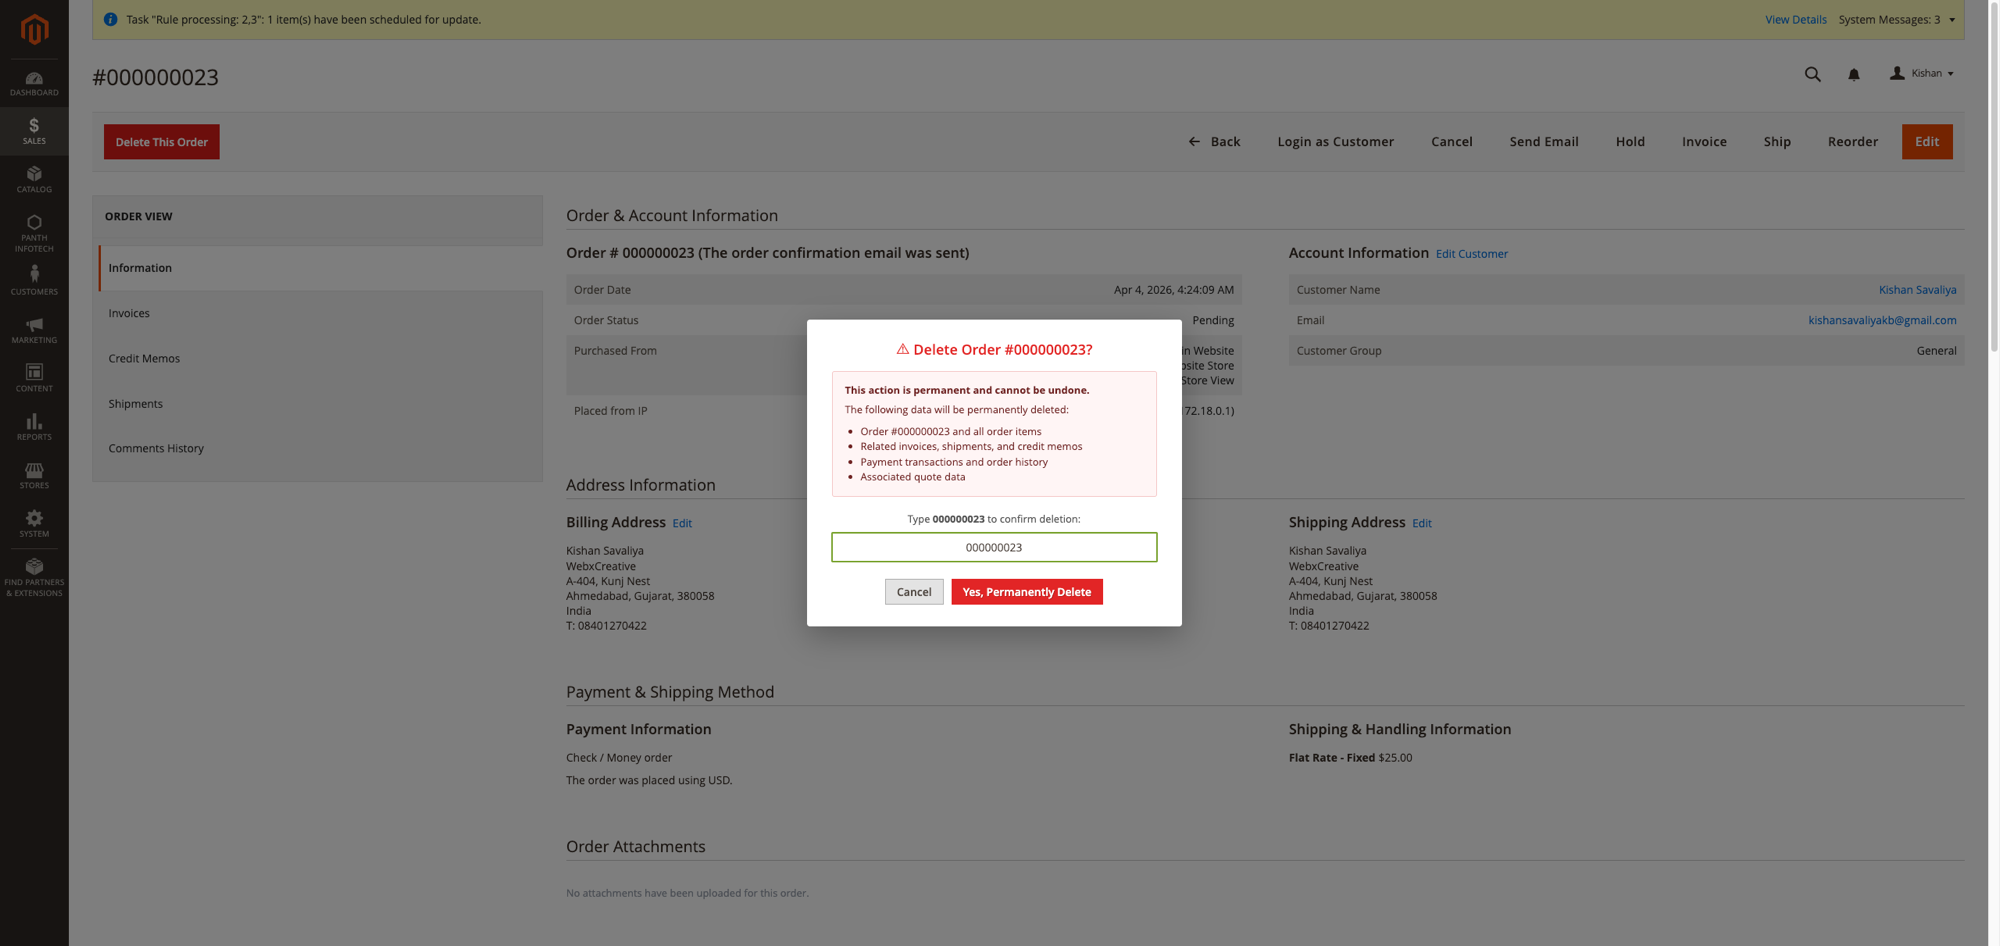Viewport: 2000px width, 946px height.
Task: Select the Sales icon in sidebar
Action: [x=34, y=130]
